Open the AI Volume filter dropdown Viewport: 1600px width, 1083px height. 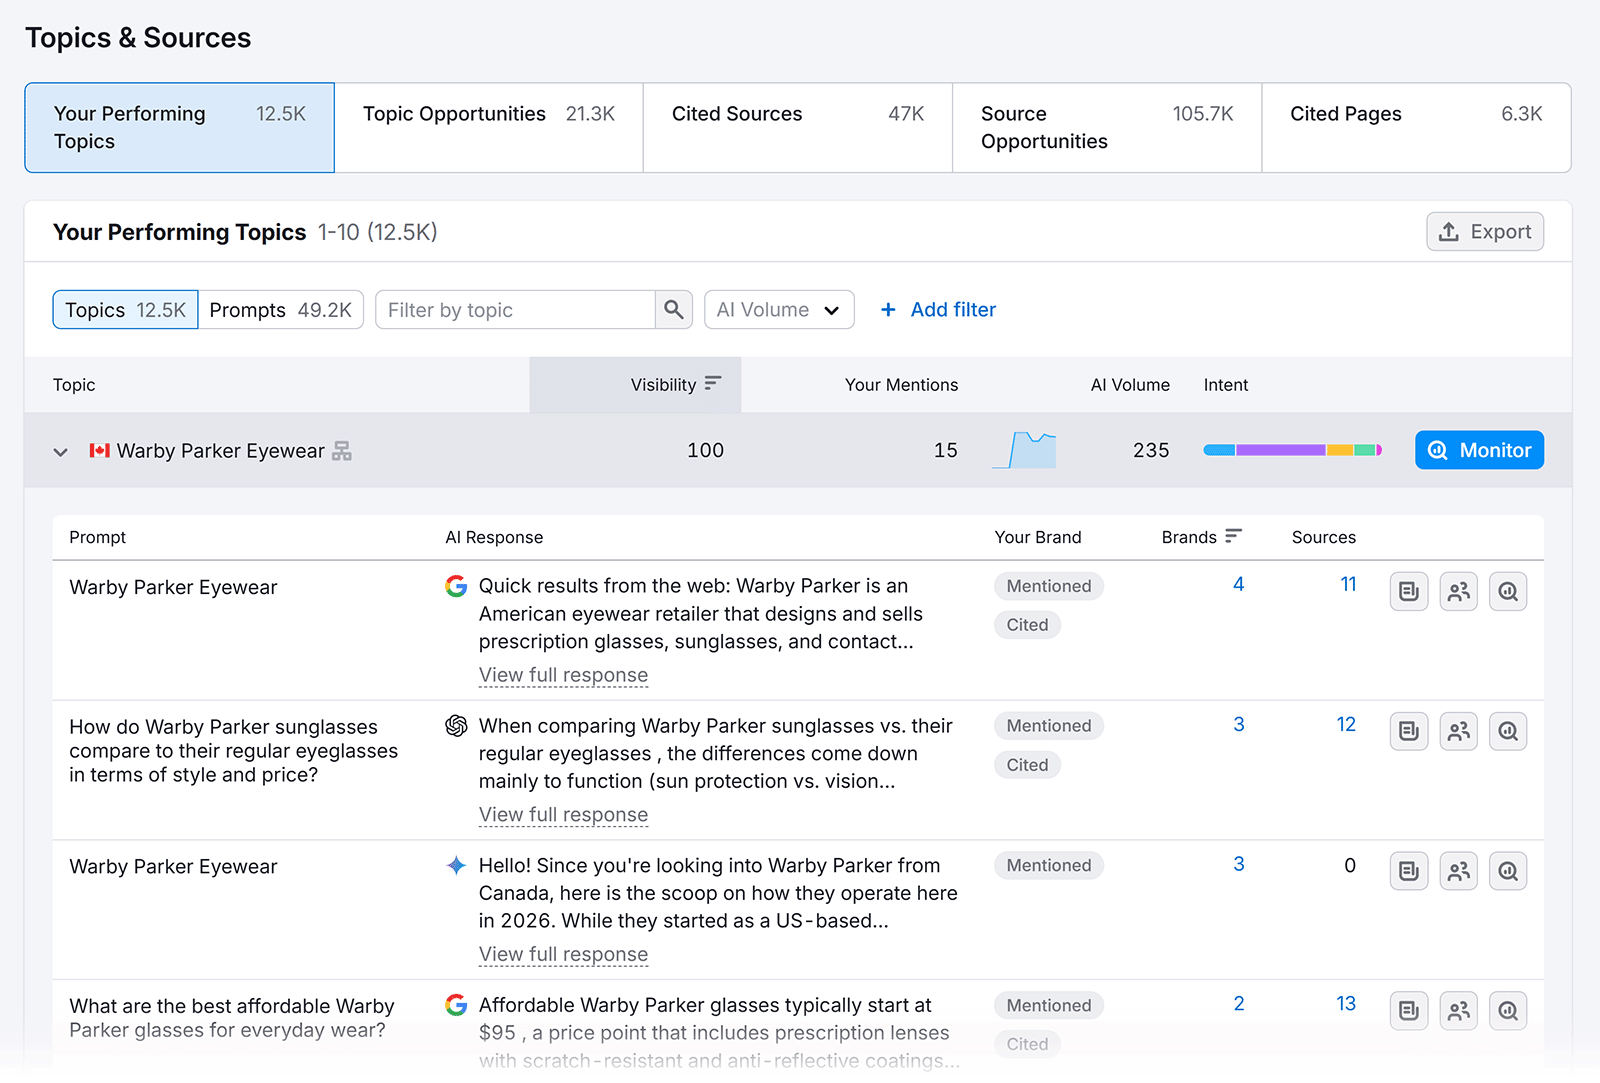(x=779, y=310)
